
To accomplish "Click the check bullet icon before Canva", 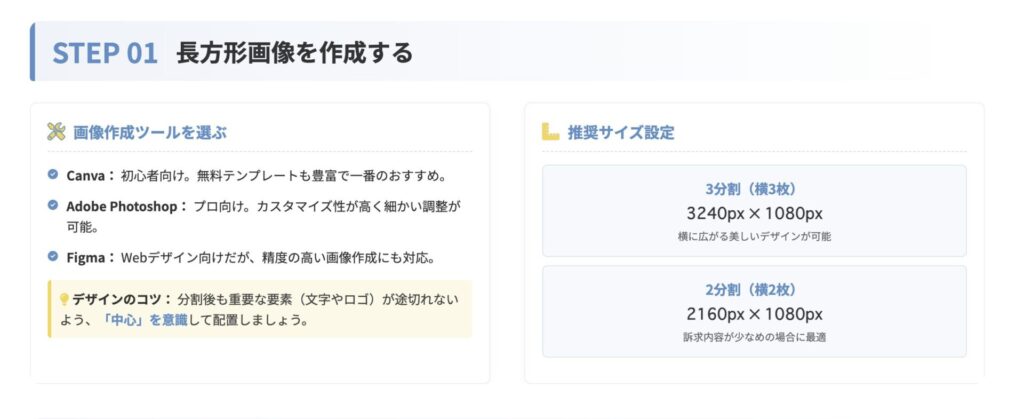I will click(53, 175).
